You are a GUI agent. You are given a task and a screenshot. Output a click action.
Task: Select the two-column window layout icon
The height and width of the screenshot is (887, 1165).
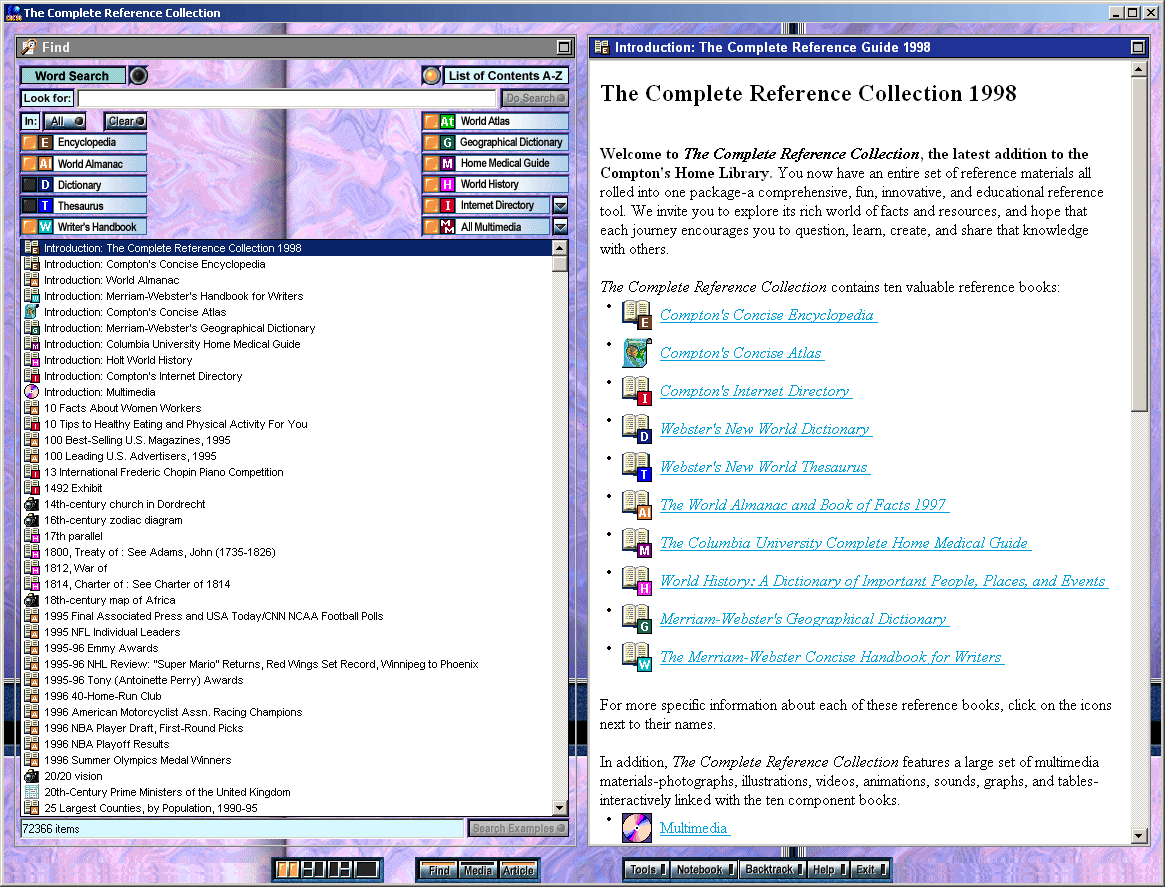pyautogui.click(x=288, y=870)
